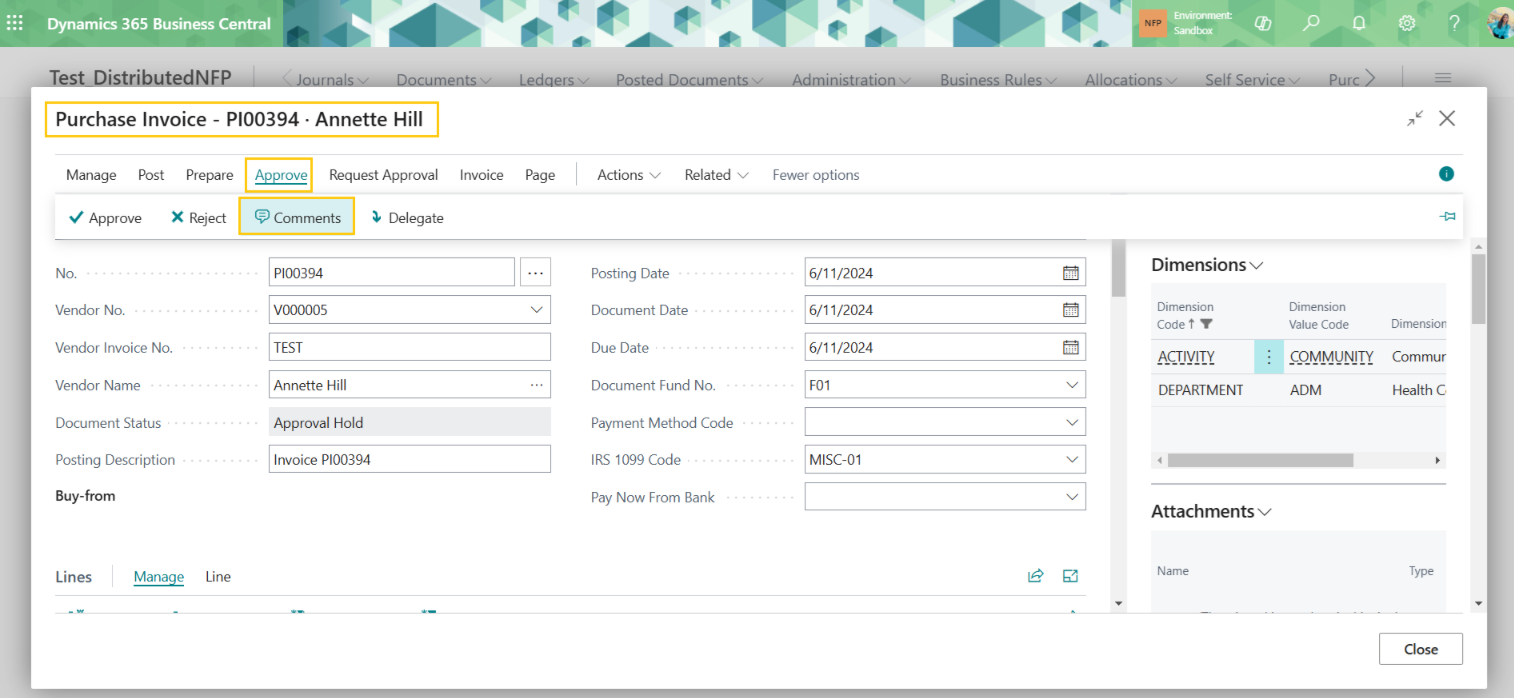Open the Page tab

pyautogui.click(x=540, y=175)
